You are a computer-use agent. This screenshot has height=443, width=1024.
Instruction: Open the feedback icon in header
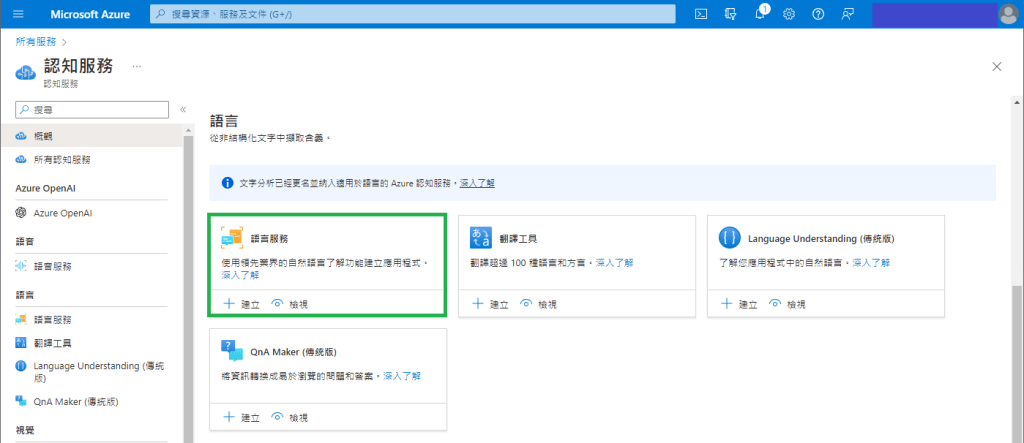pos(848,14)
